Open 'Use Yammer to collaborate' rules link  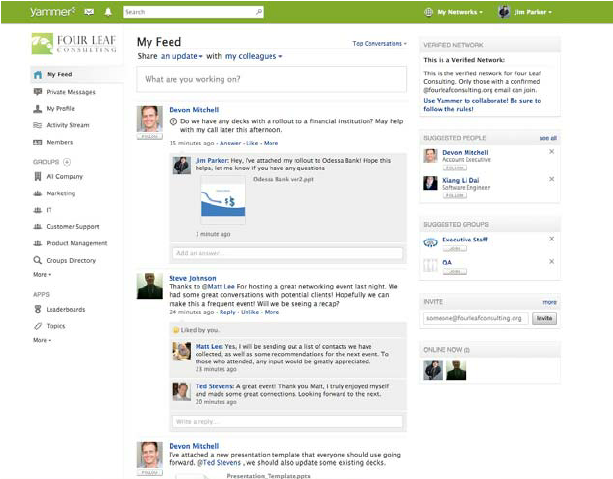482,105
